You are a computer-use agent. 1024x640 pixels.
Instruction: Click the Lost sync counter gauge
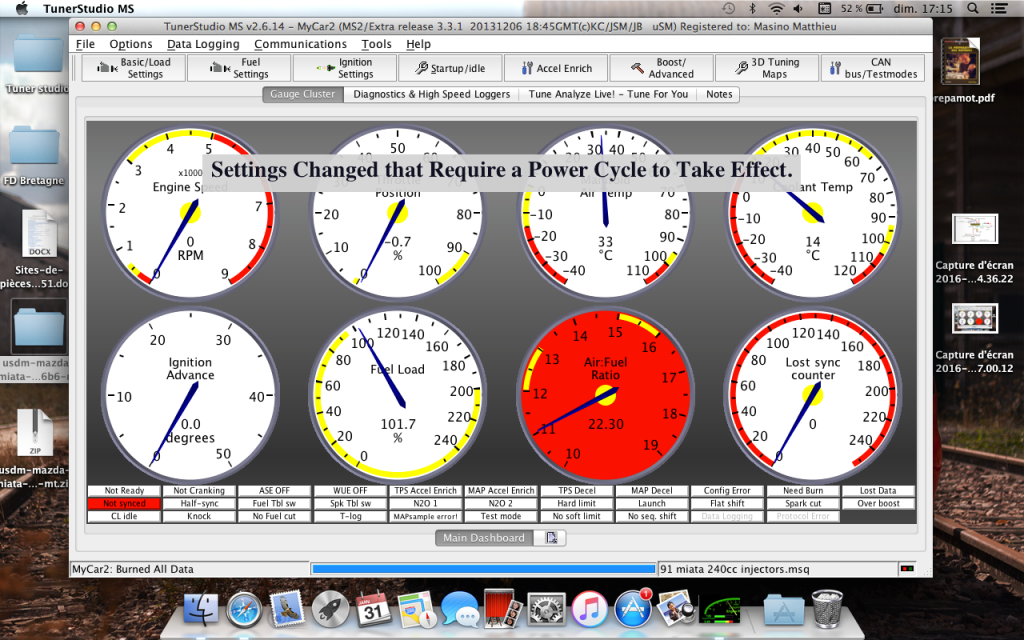[x=812, y=396]
